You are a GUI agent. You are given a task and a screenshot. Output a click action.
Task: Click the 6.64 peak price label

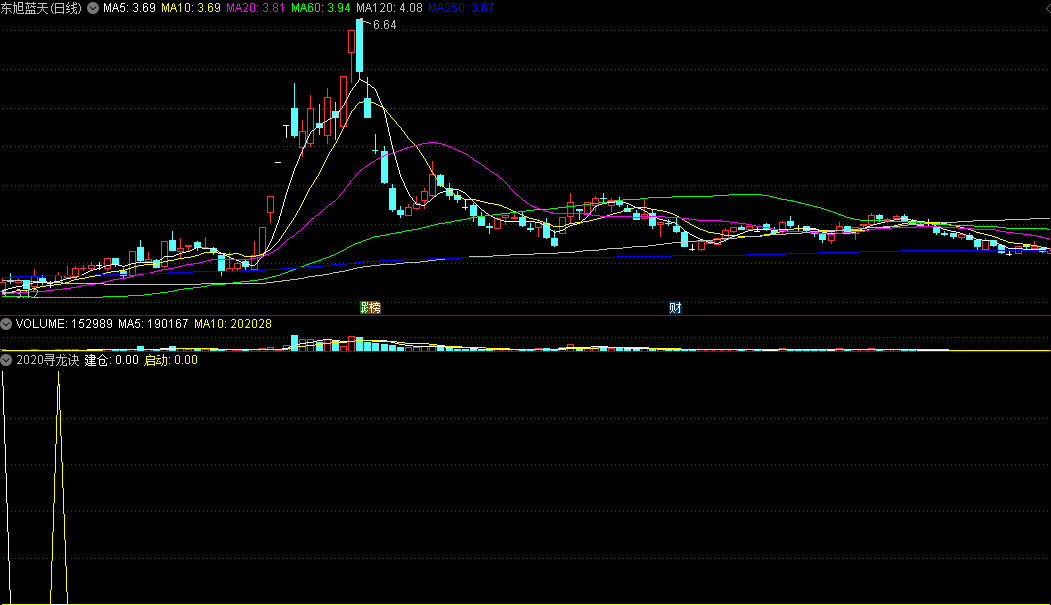tap(385, 25)
